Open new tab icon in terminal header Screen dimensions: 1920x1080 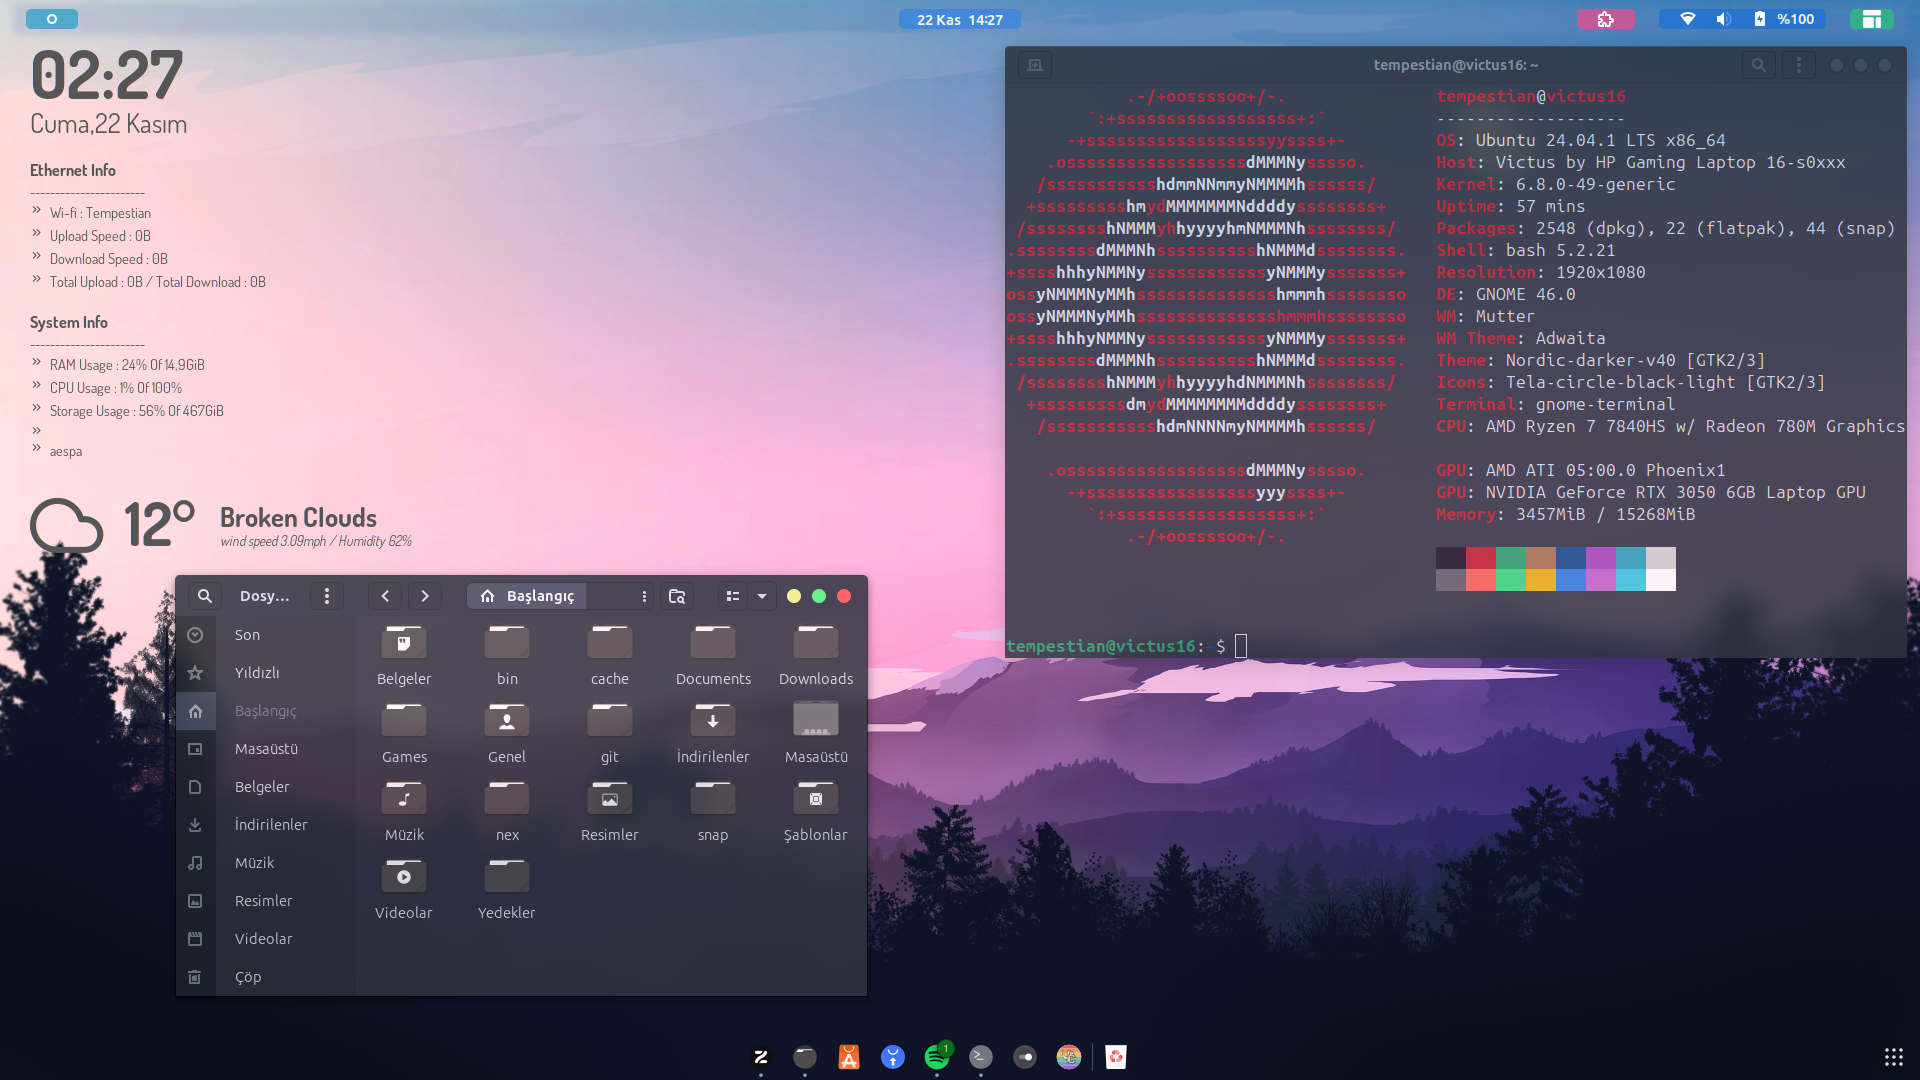(x=1035, y=65)
